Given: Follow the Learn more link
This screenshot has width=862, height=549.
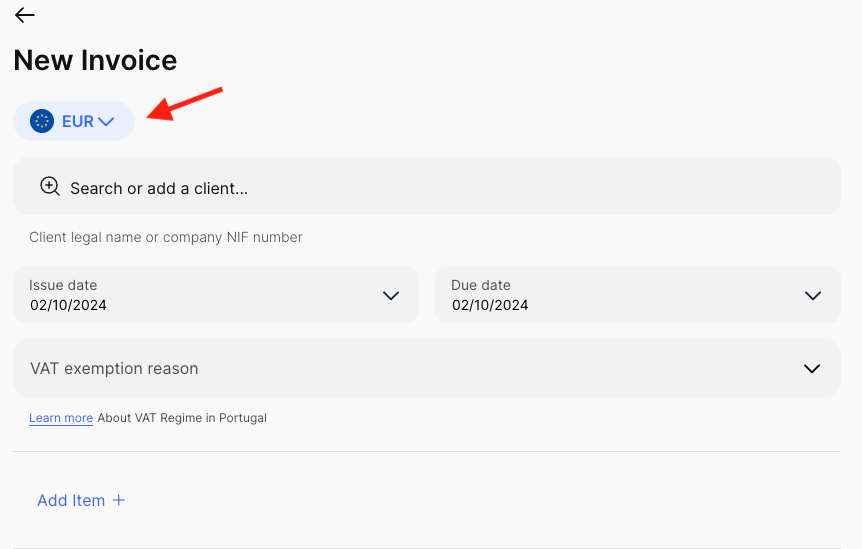Looking at the screenshot, I should pyautogui.click(x=61, y=418).
